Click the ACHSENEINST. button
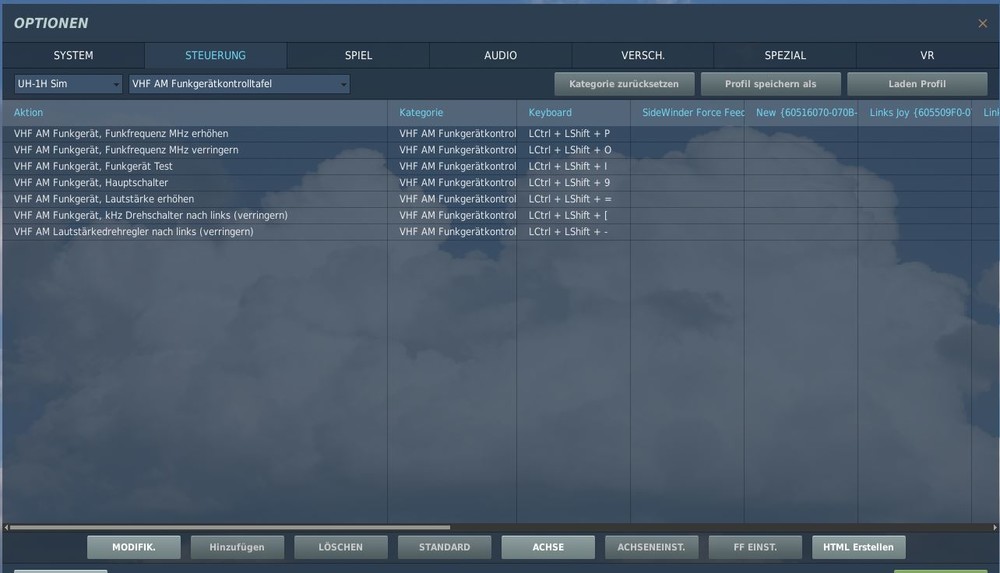Screen dimensions: 1000x573 point(651,547)
